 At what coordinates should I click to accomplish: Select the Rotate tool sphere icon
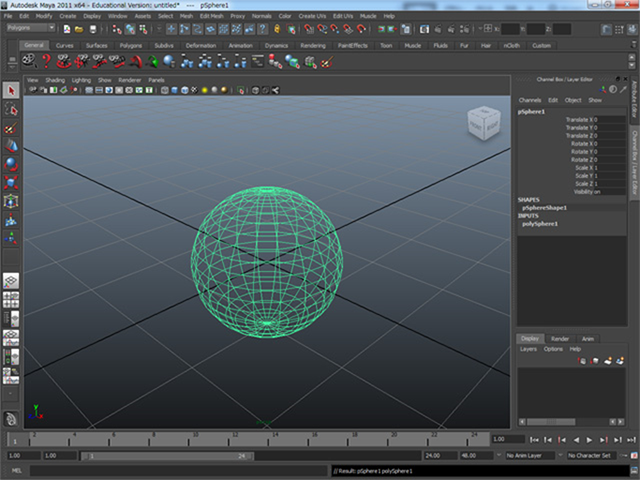(x=11, y=164)
